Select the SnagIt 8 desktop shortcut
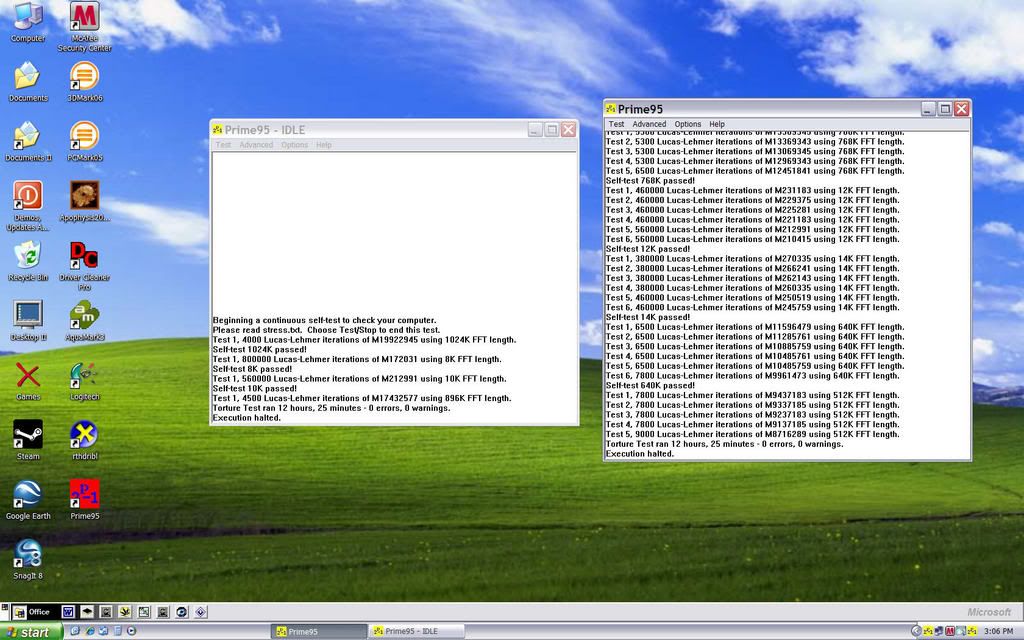 pos(28,559)
